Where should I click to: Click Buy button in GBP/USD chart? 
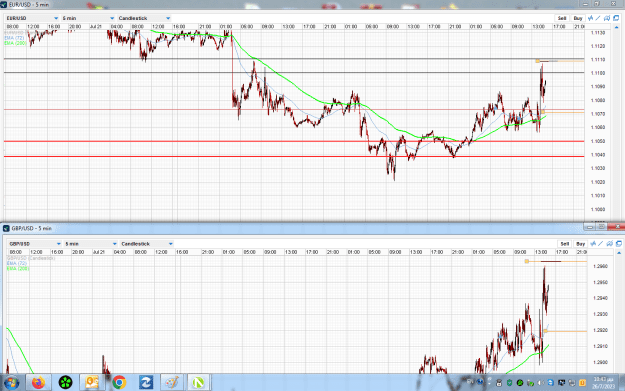click(580, 244)
